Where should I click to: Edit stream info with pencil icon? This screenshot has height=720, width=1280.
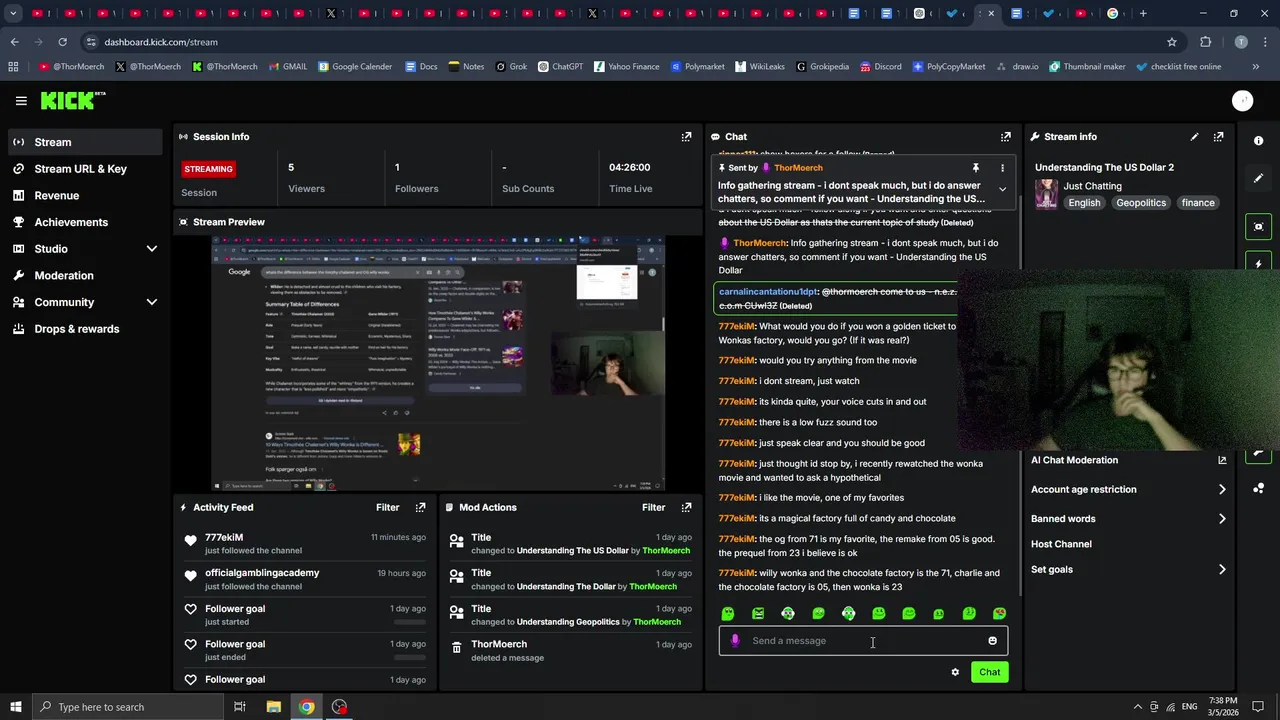click(x=1194, y=137)
